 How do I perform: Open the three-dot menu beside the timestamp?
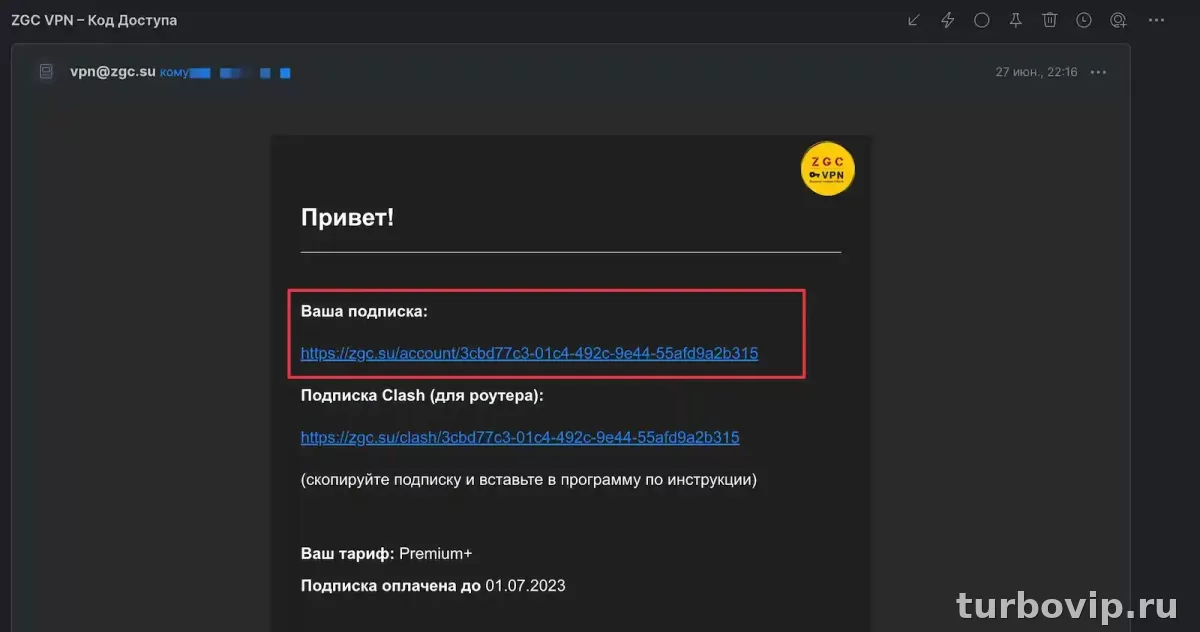[1097, 71]
